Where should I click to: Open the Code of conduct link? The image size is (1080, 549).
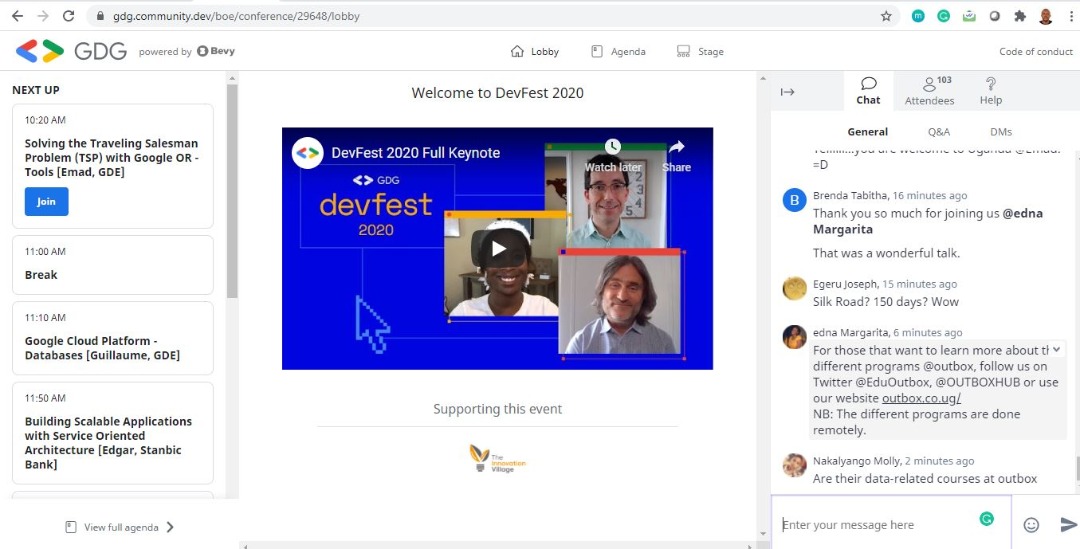1036,52
